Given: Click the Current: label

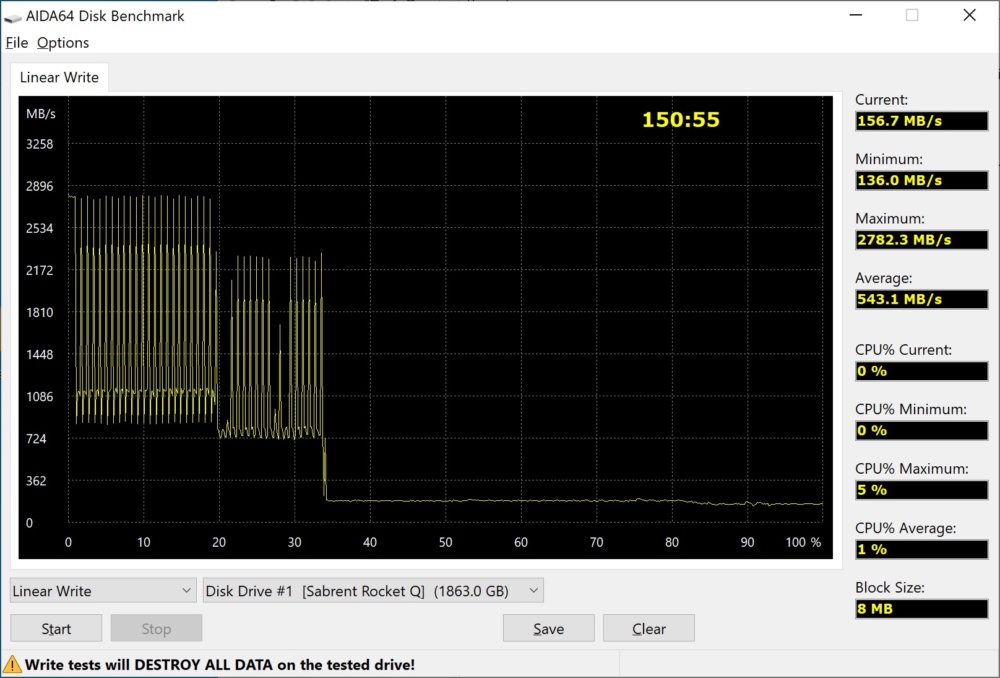Looking at the screenshot, I should [x=881, y=99].
